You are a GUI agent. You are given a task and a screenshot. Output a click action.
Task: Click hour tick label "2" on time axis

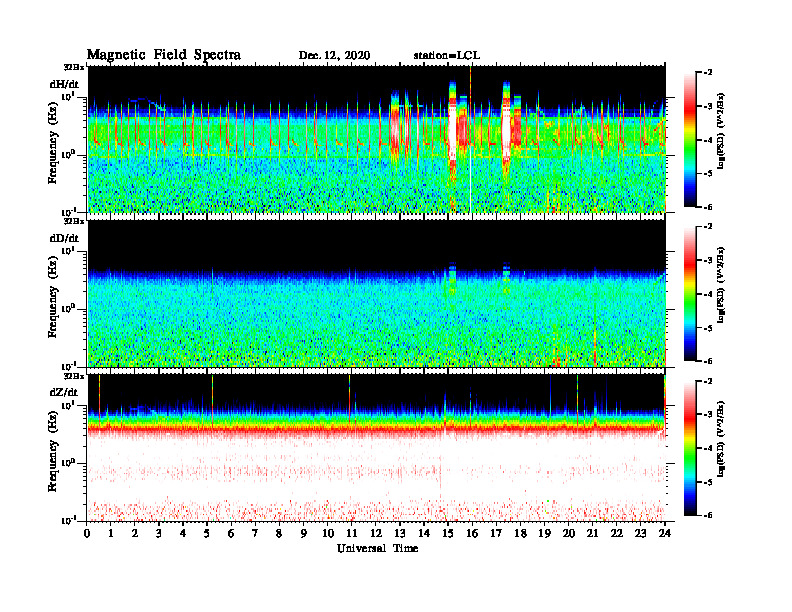click(135, 534)
